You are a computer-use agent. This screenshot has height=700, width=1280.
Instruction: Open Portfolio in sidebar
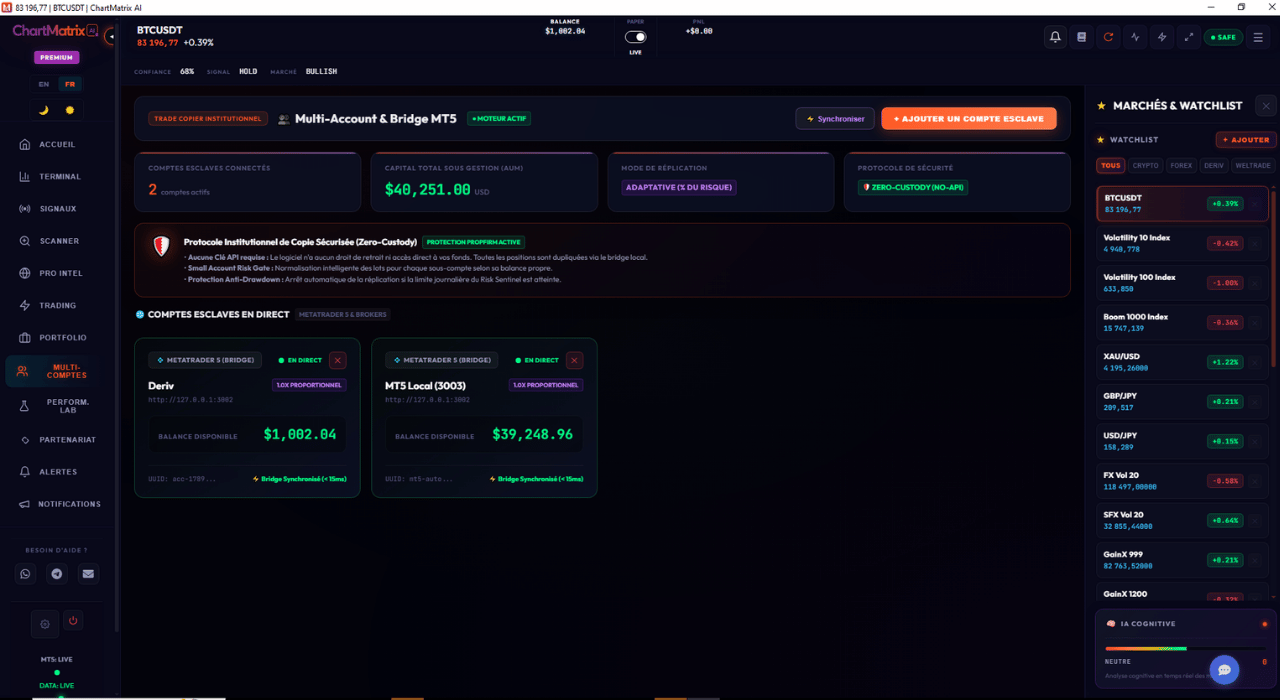click(57, 338)
